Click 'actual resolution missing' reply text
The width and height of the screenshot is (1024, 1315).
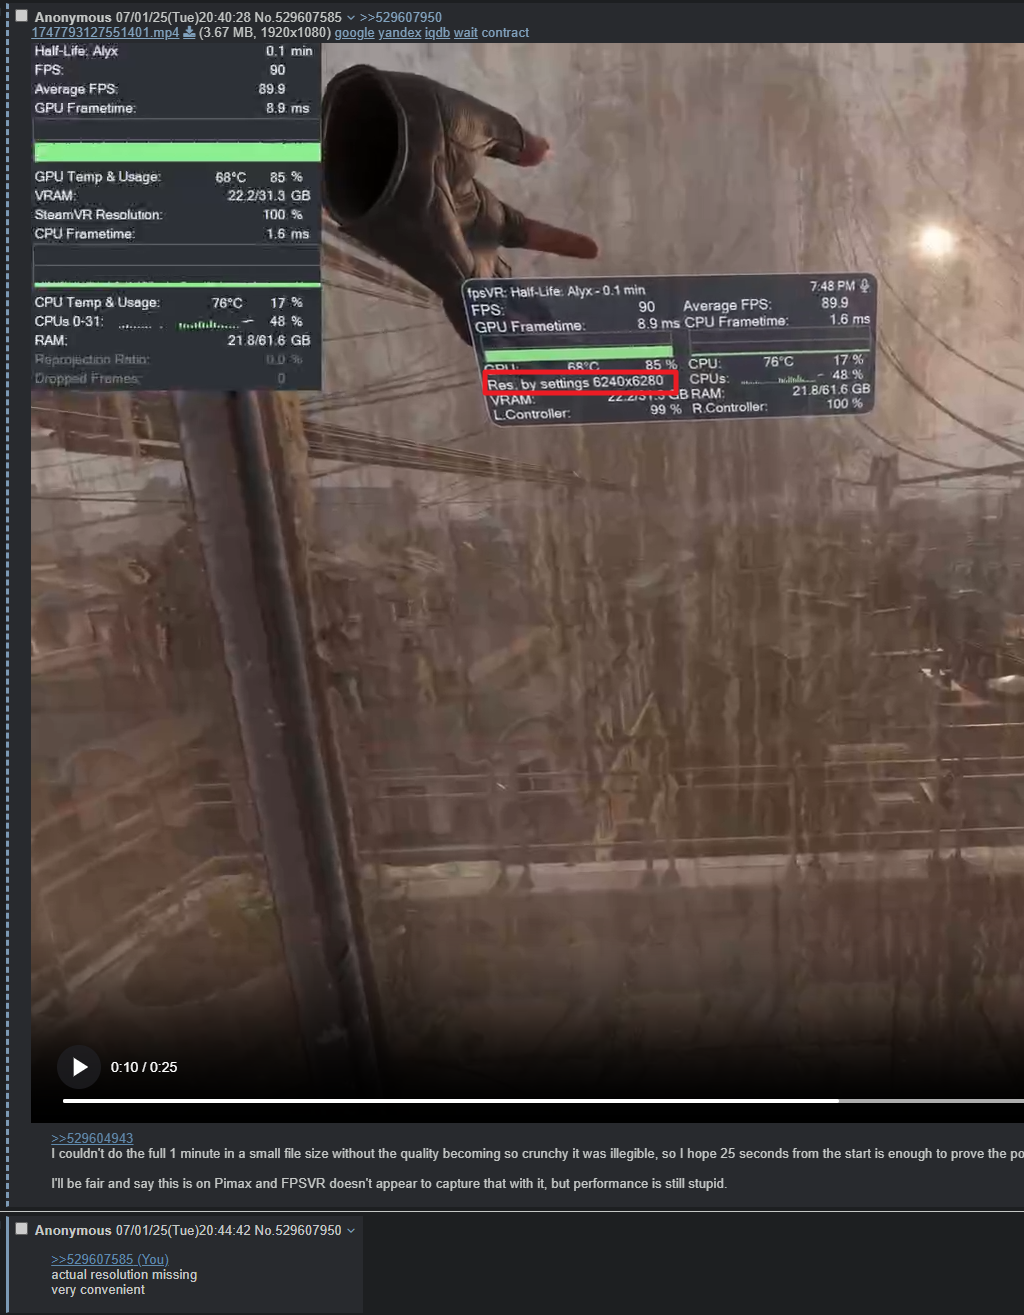pyautogui.click(x=124, y=1275)
